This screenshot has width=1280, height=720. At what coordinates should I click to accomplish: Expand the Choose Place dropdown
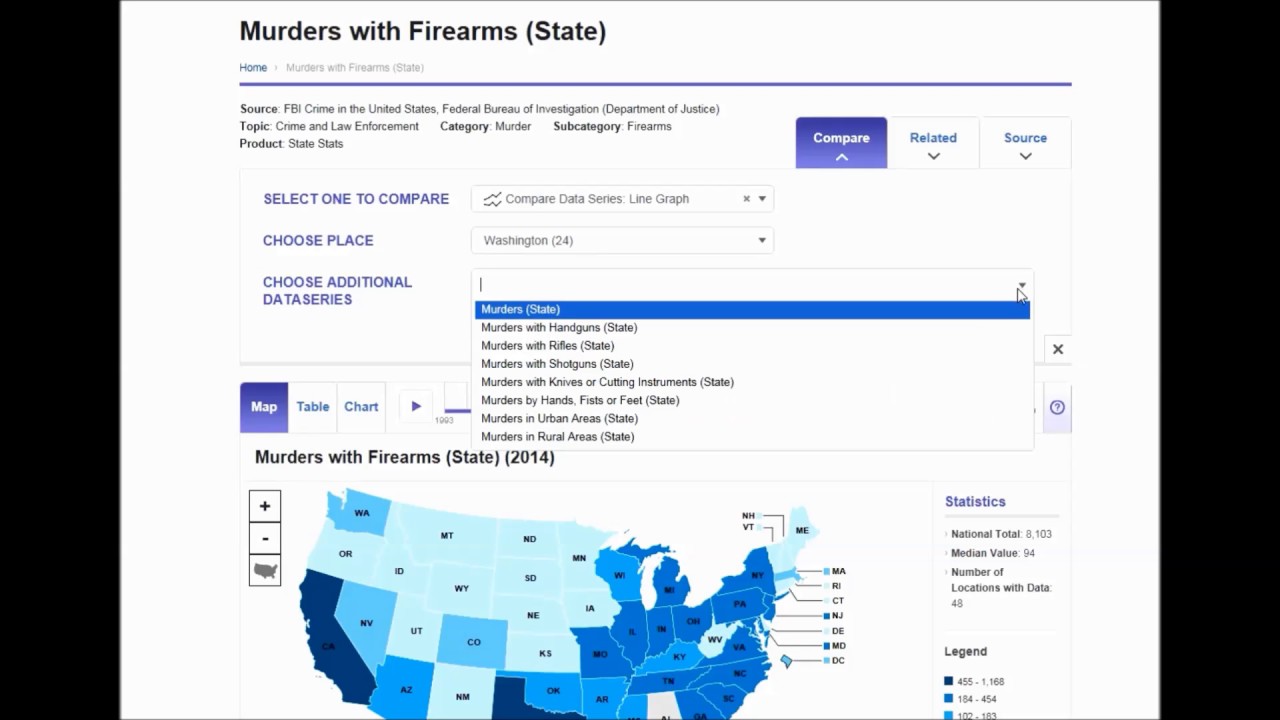click(762, 240)
